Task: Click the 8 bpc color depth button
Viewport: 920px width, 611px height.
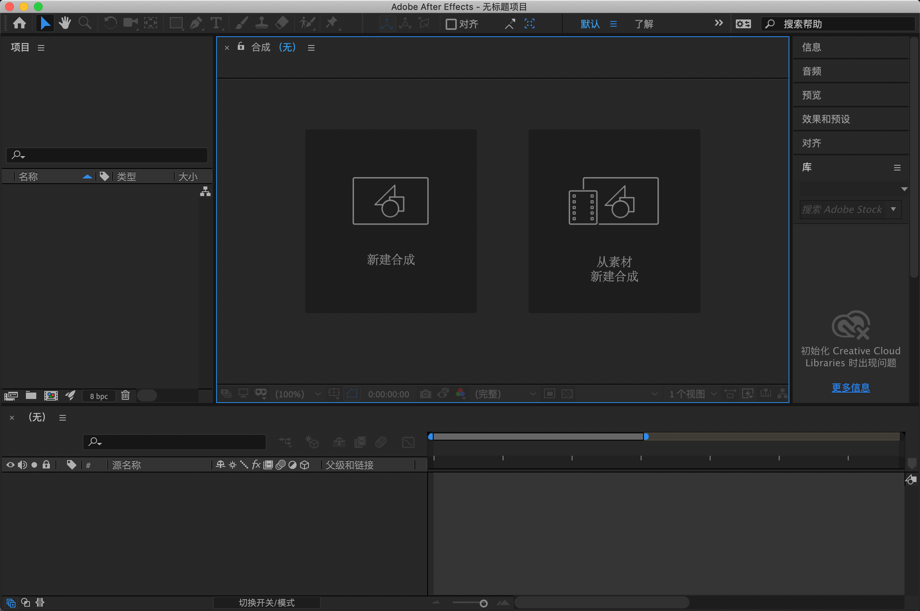Action: point(99,396)
